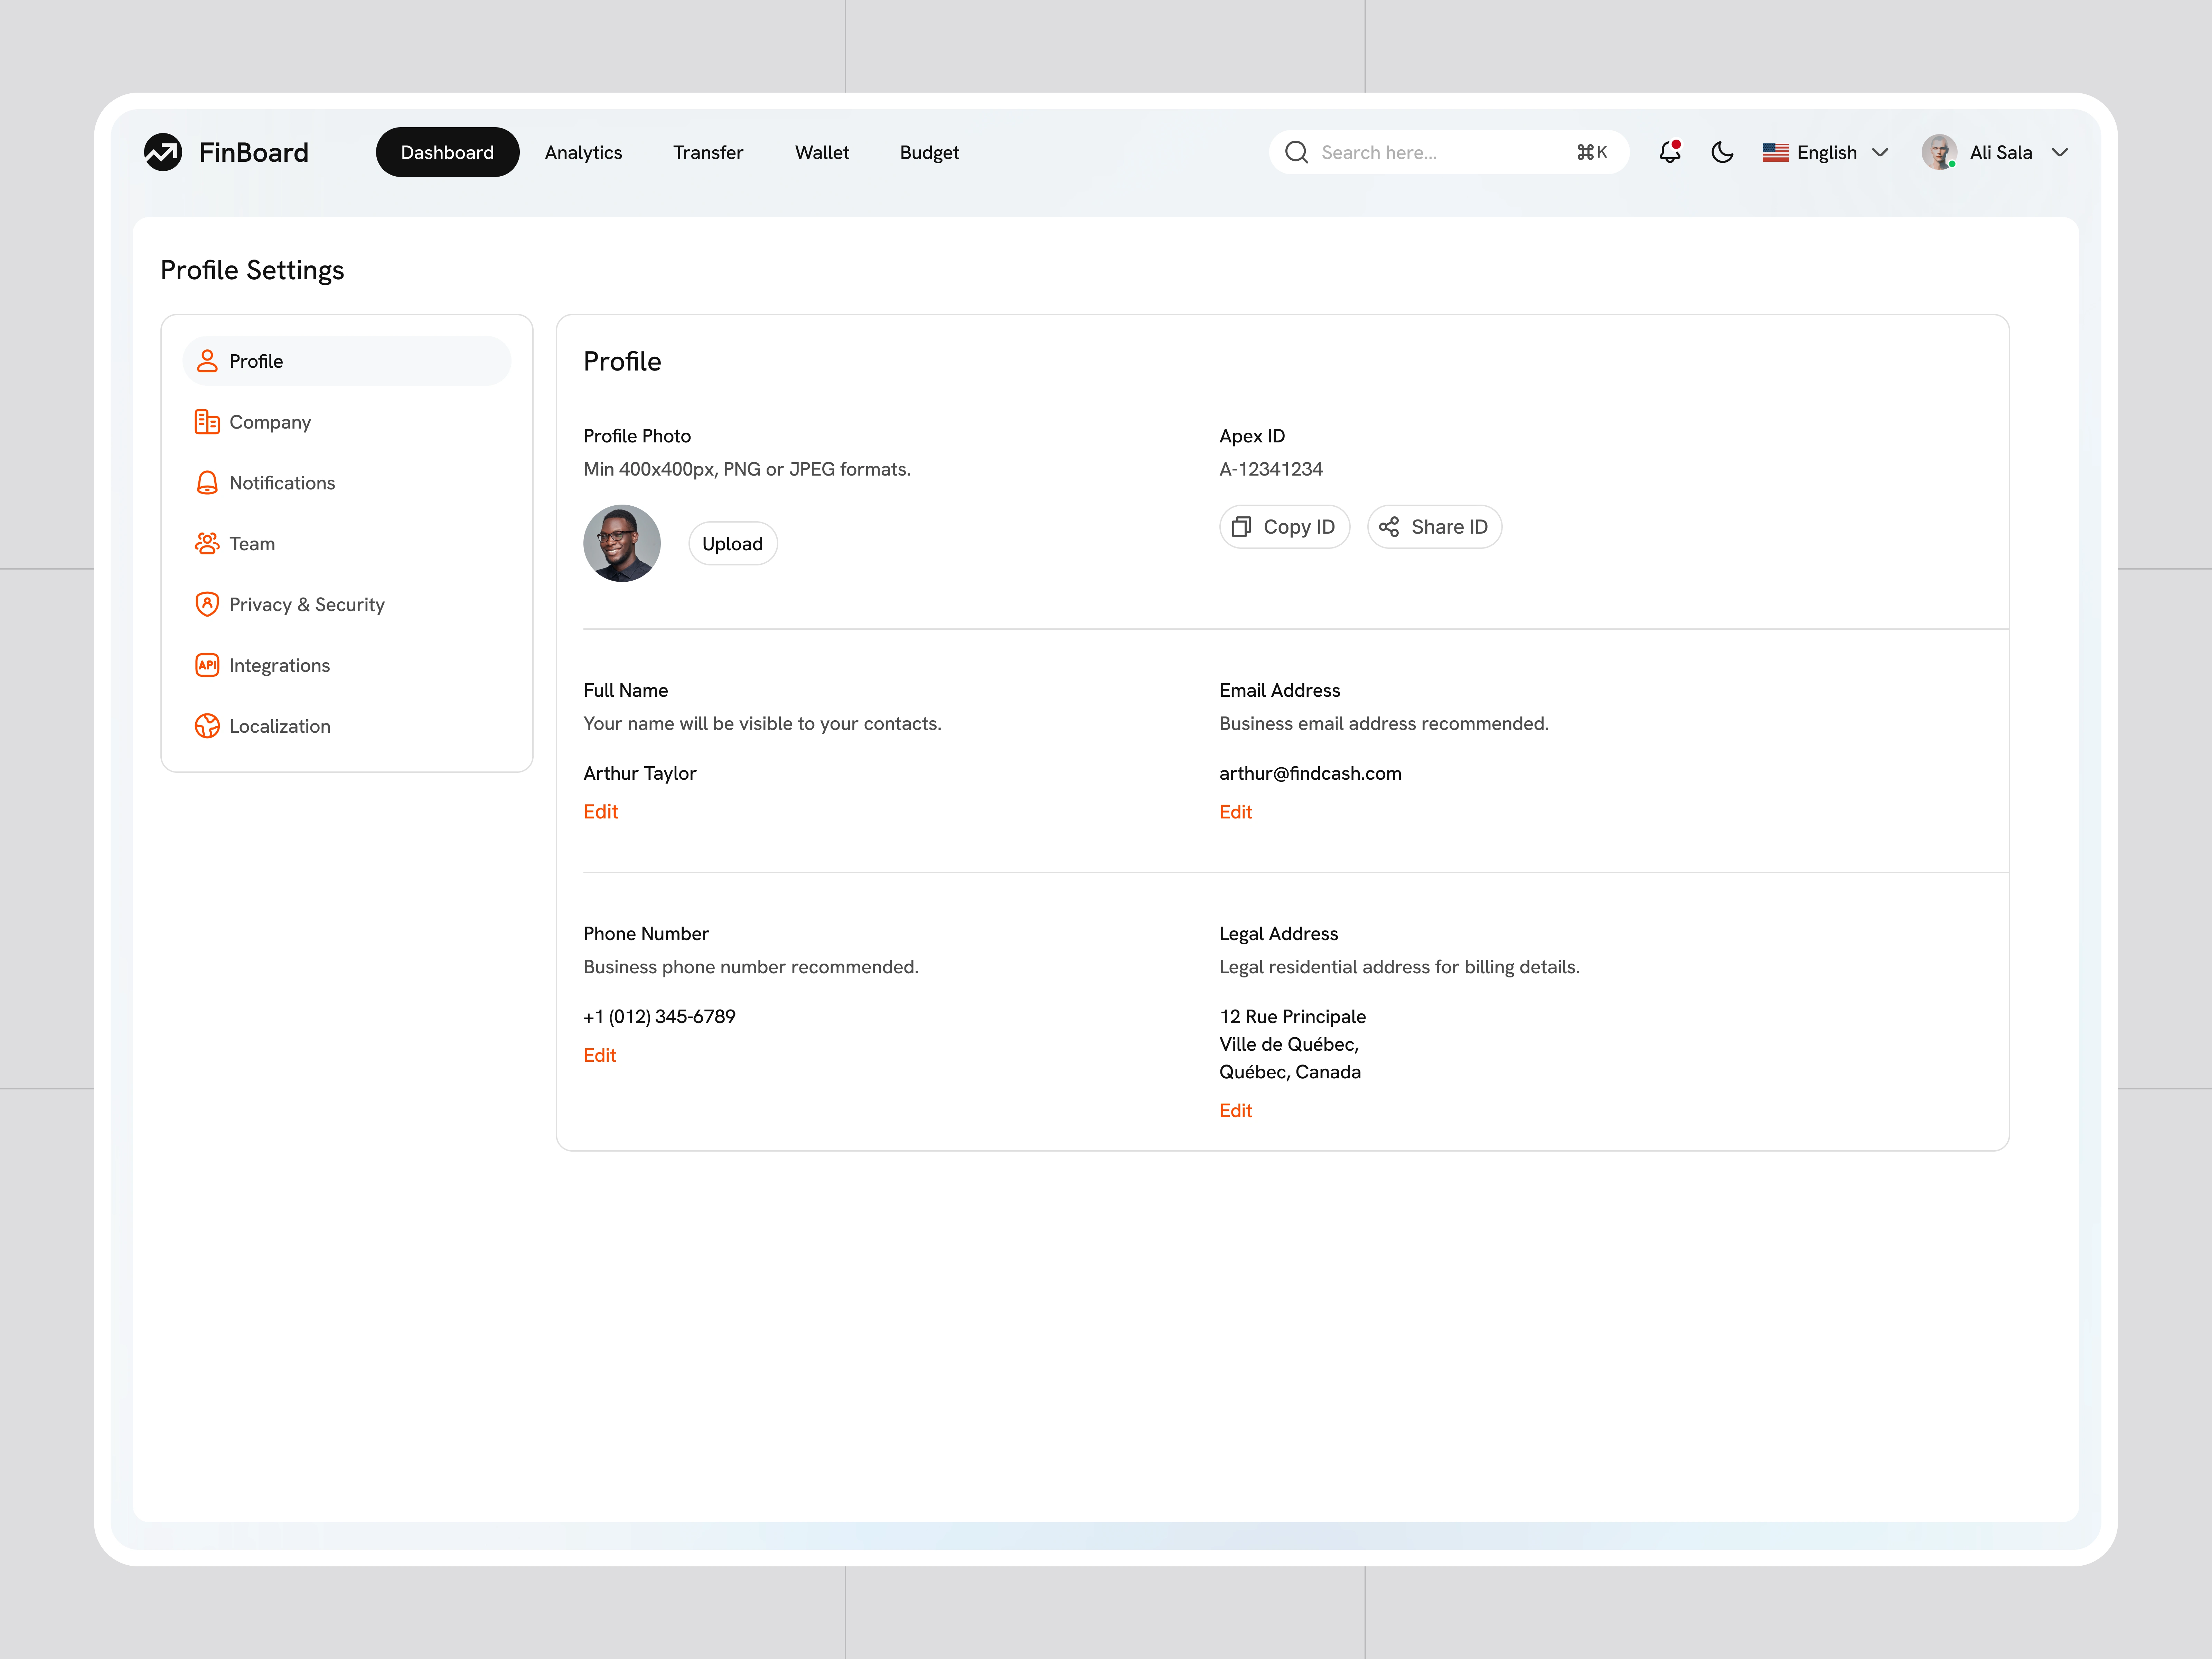This screenshot has height=1659, width=2212.
Task: Click the share icon in Share ID
Action: point(1389,527)
